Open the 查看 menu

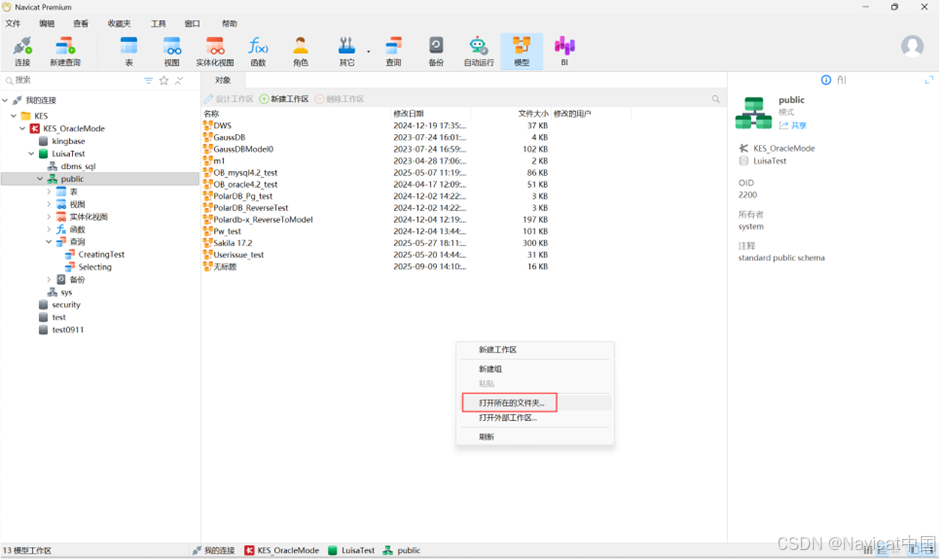point(80,23)
